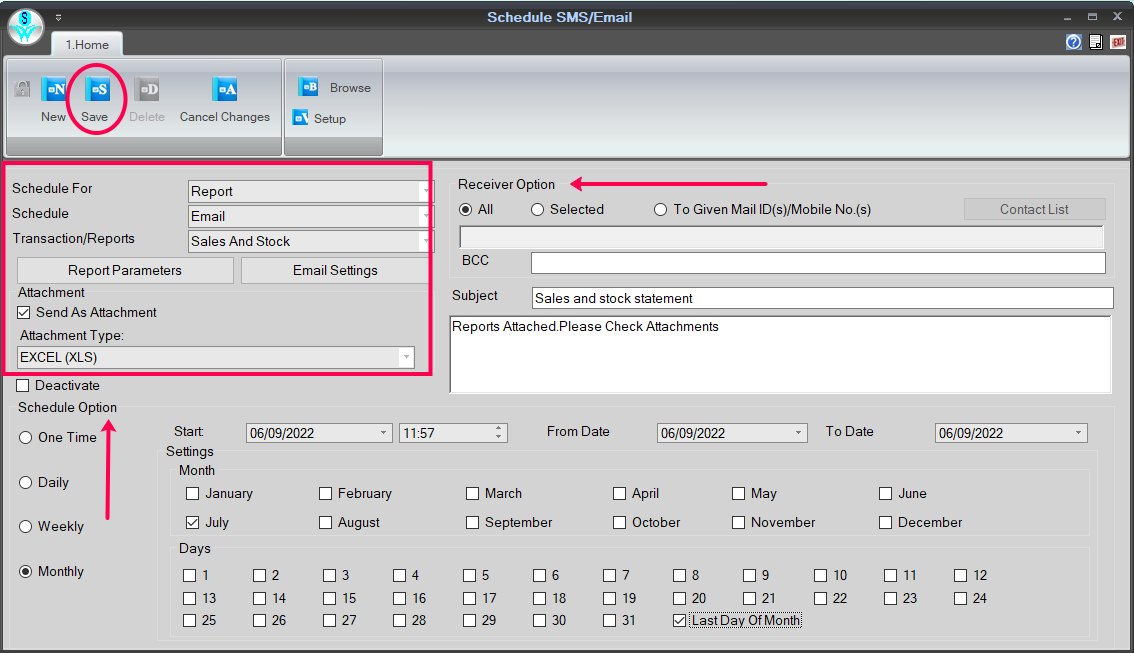Click the blue help question mark icon
The height and width of the screenshot is (653, 1134).
(x=1073, y=42)
